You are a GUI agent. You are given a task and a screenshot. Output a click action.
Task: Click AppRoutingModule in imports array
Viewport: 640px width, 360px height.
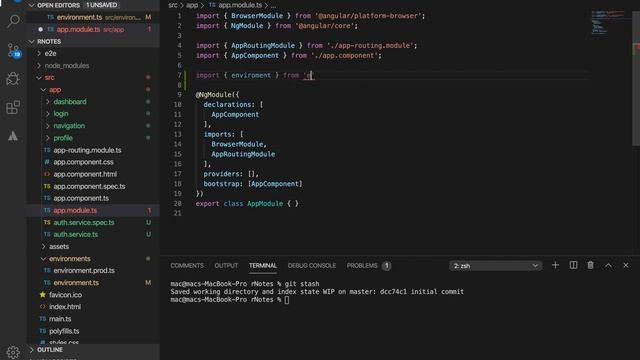pos(243,154)
